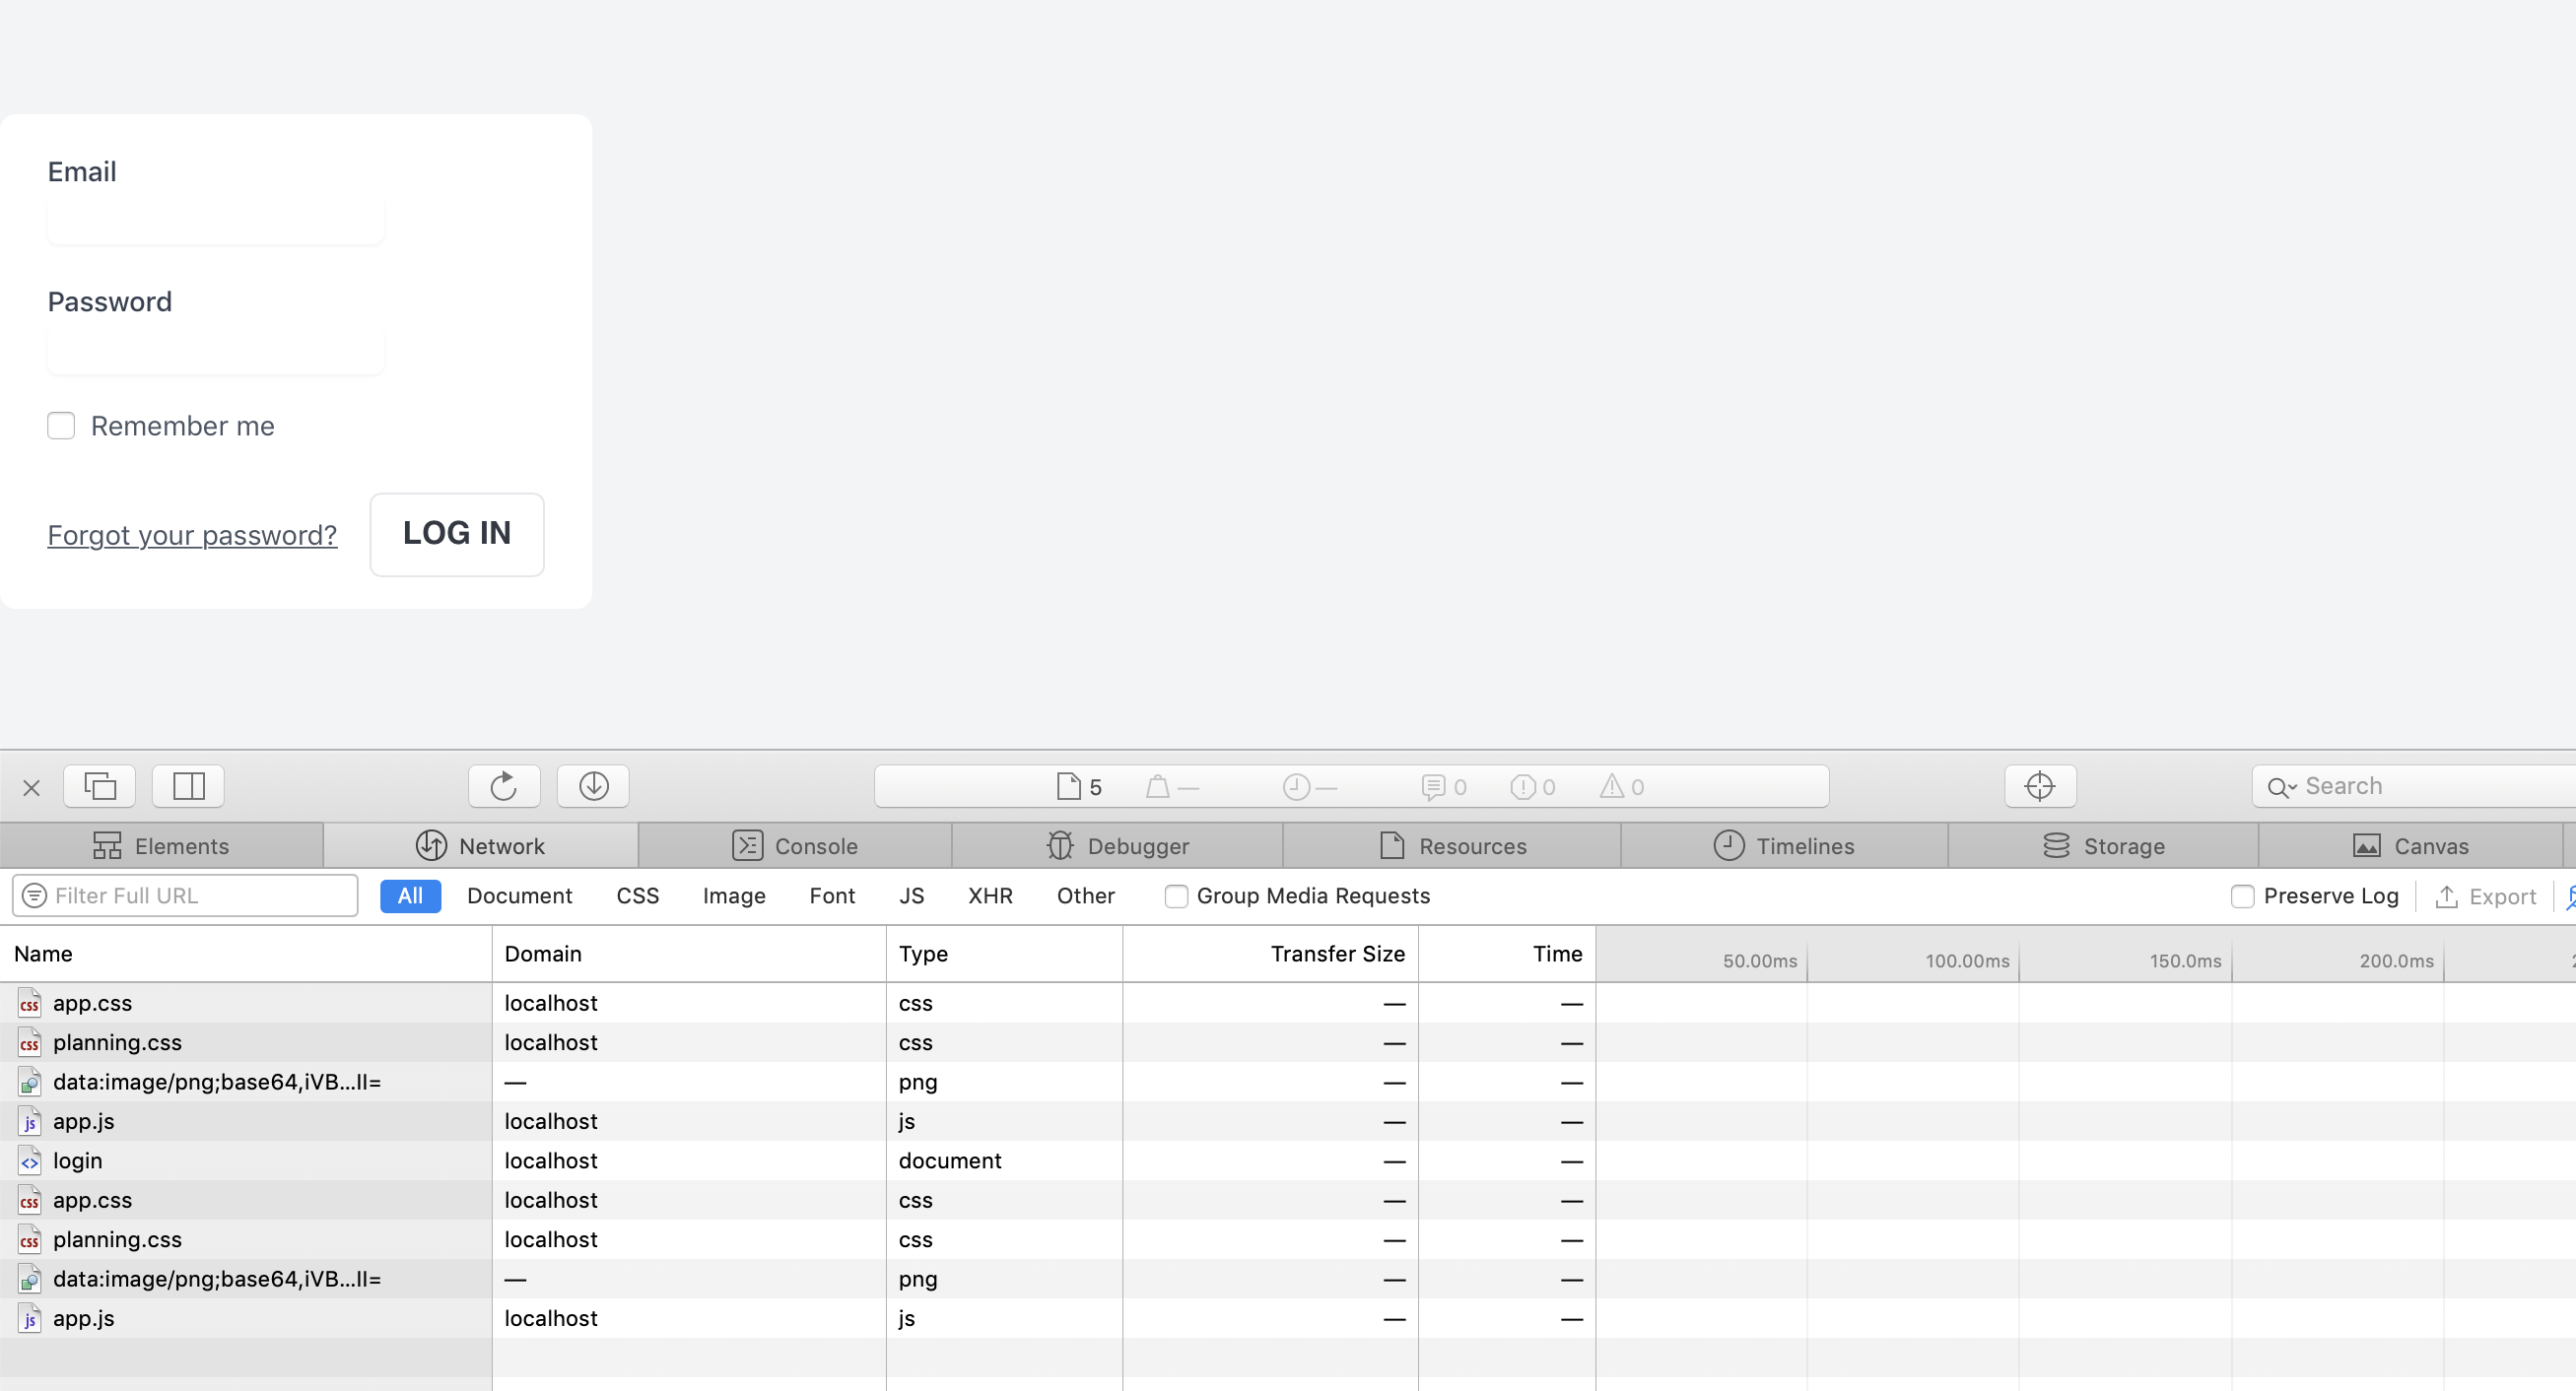Image resolution: width=2576 pixels, height=1391 pixels.
Task: Click the magnifier icon in the Search field
Action: (x=2281, y=787)
